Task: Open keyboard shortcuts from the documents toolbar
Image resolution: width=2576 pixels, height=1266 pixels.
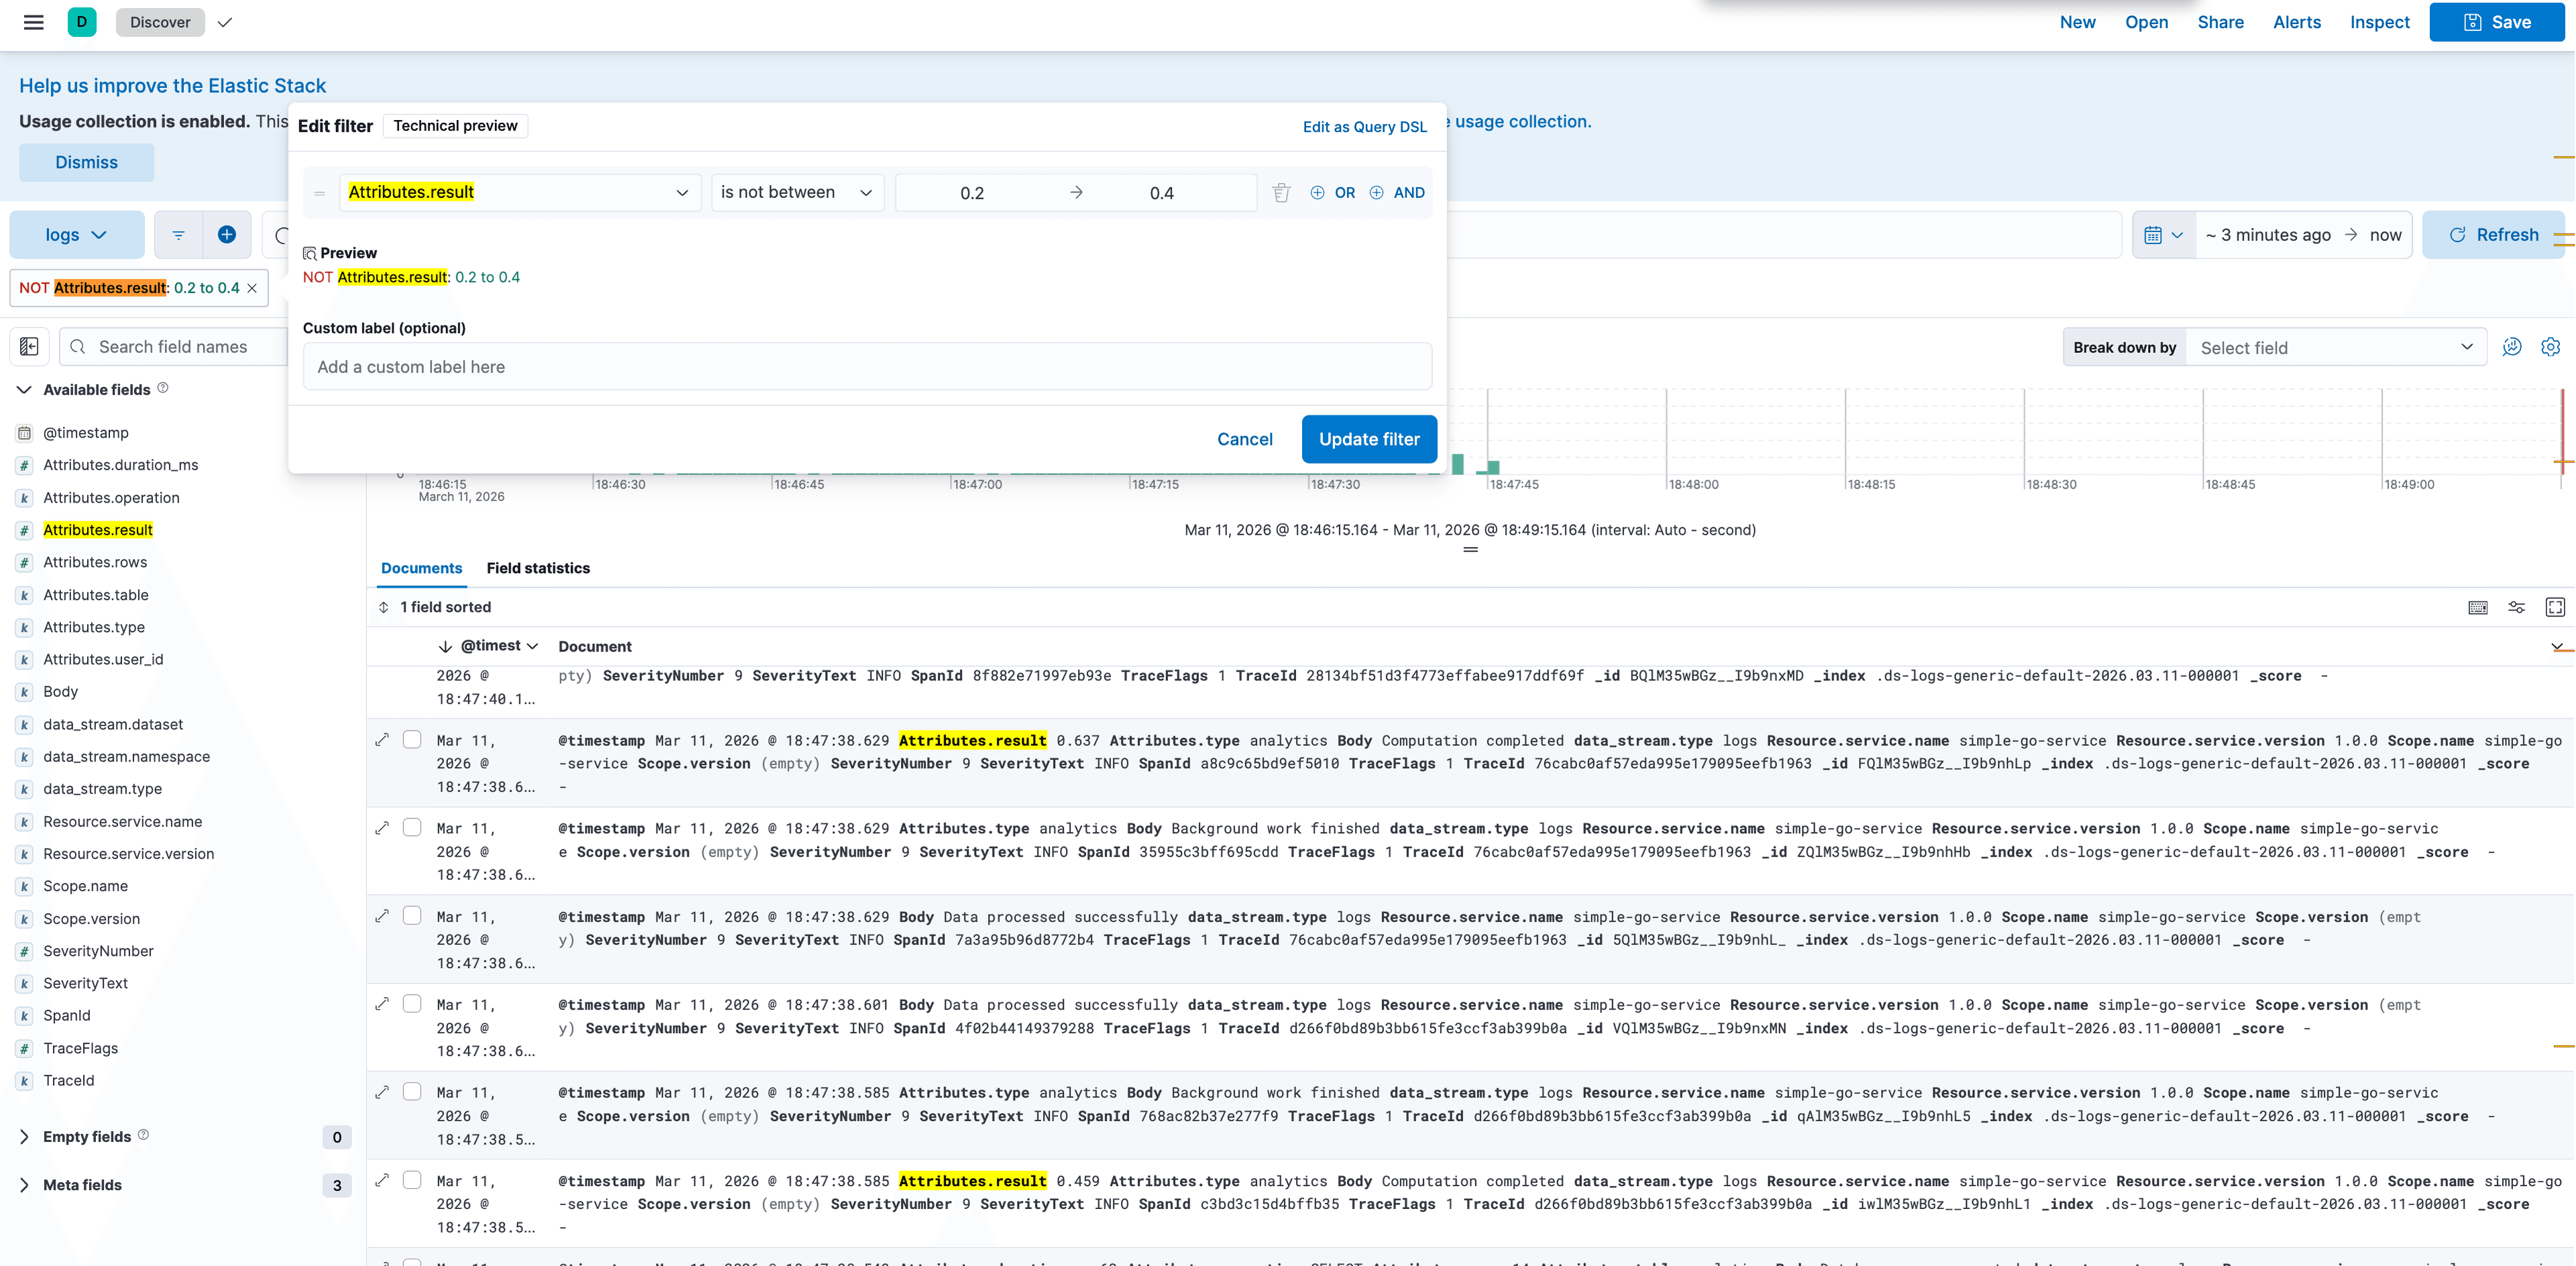Action: click(x=2478, y=607)
